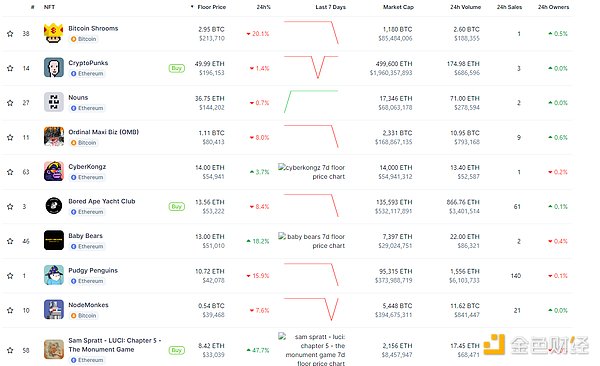Open the Baby Bears black logo
Image resolution: width=600 pixels, height=366 pixels.
click(x=54, y=240)
